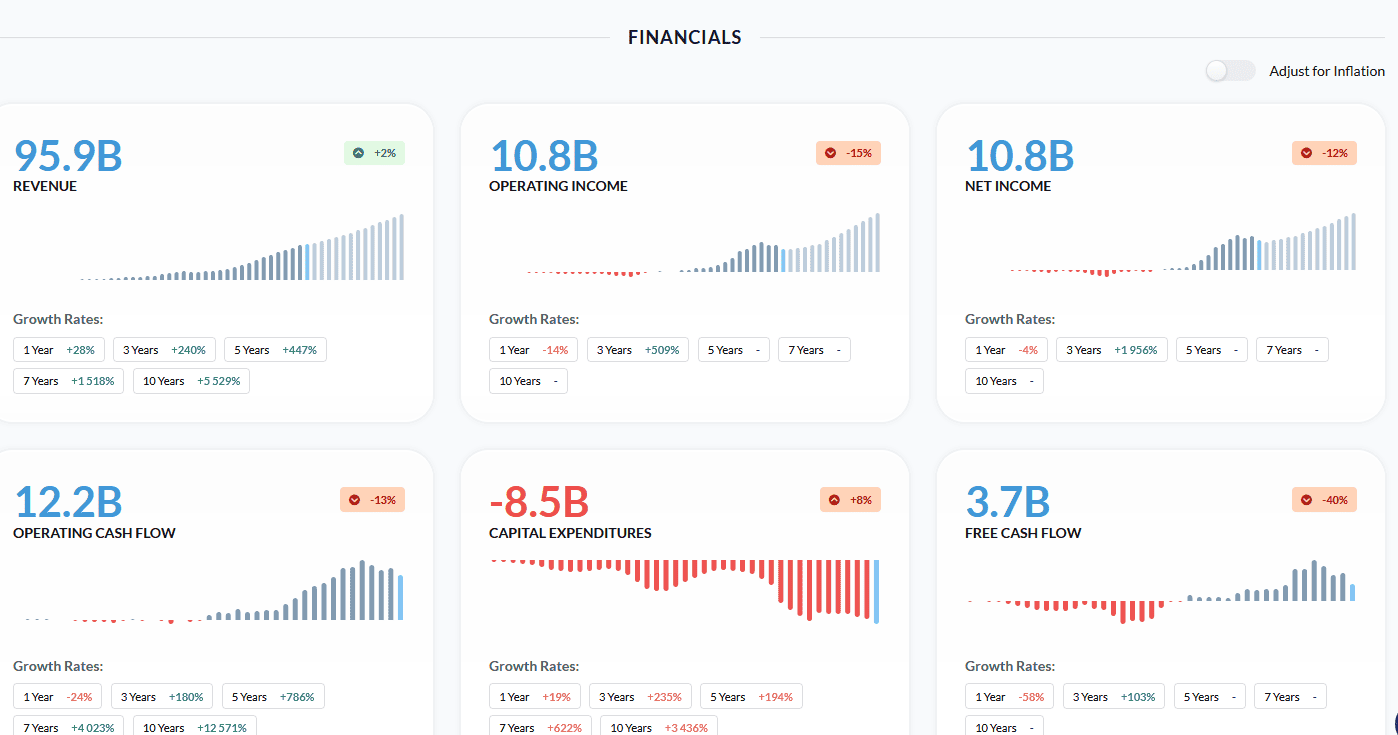This screenshot has width=1398, height=735.
Task: Click the Operating Income -15% change badge
Action: [848, 153]
